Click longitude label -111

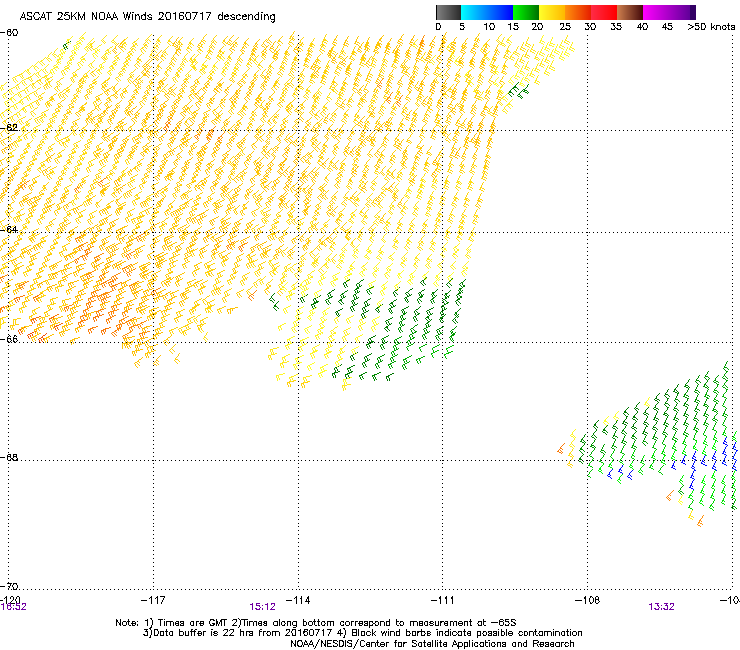pos(442,600)
